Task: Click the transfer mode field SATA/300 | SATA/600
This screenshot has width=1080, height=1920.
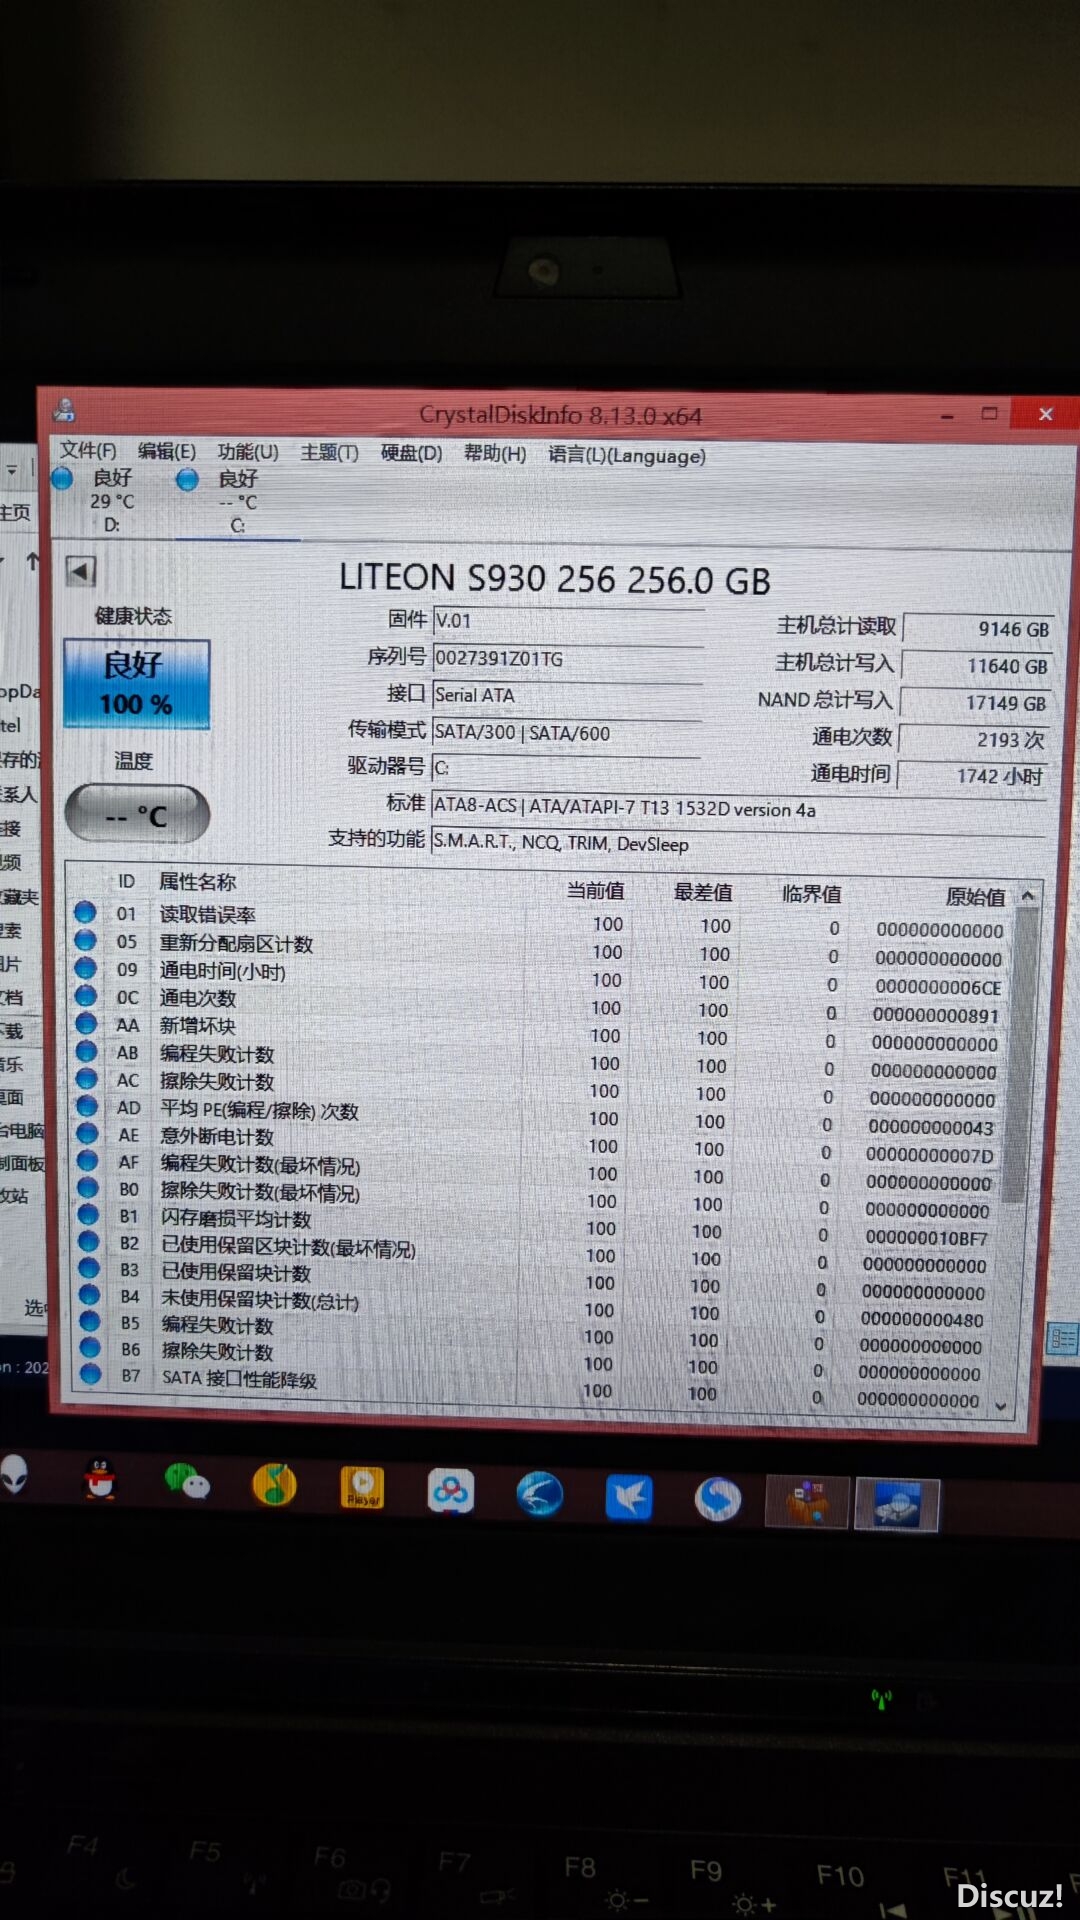Action: tap(568, 732)
